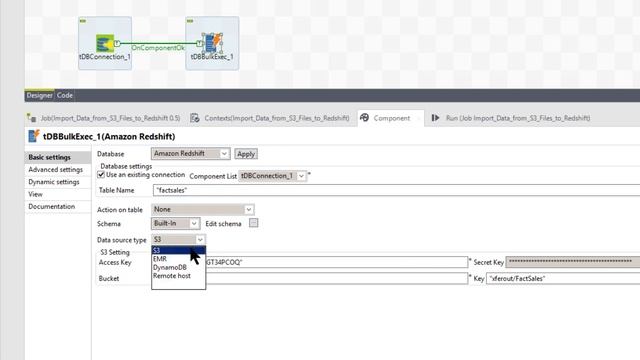
Task: Click the Edit schema button
Action: (253, 223)
